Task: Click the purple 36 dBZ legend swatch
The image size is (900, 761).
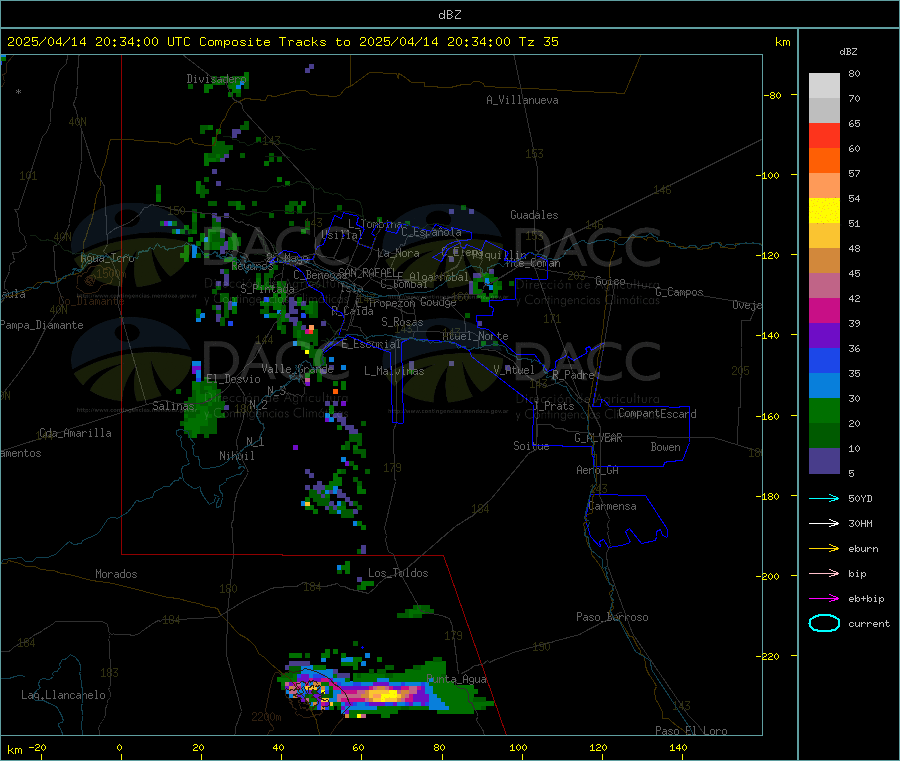Action: pos(824,335)
